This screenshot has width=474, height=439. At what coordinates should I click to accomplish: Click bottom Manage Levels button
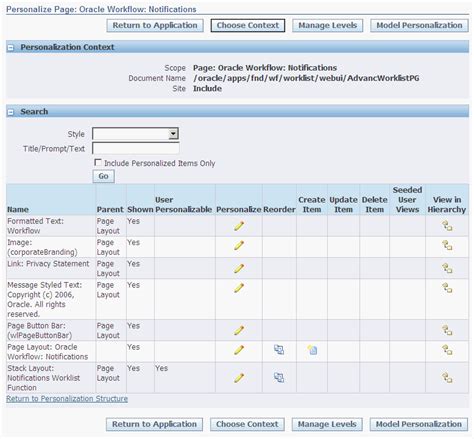pyautogui.click(x=327, y=424)
